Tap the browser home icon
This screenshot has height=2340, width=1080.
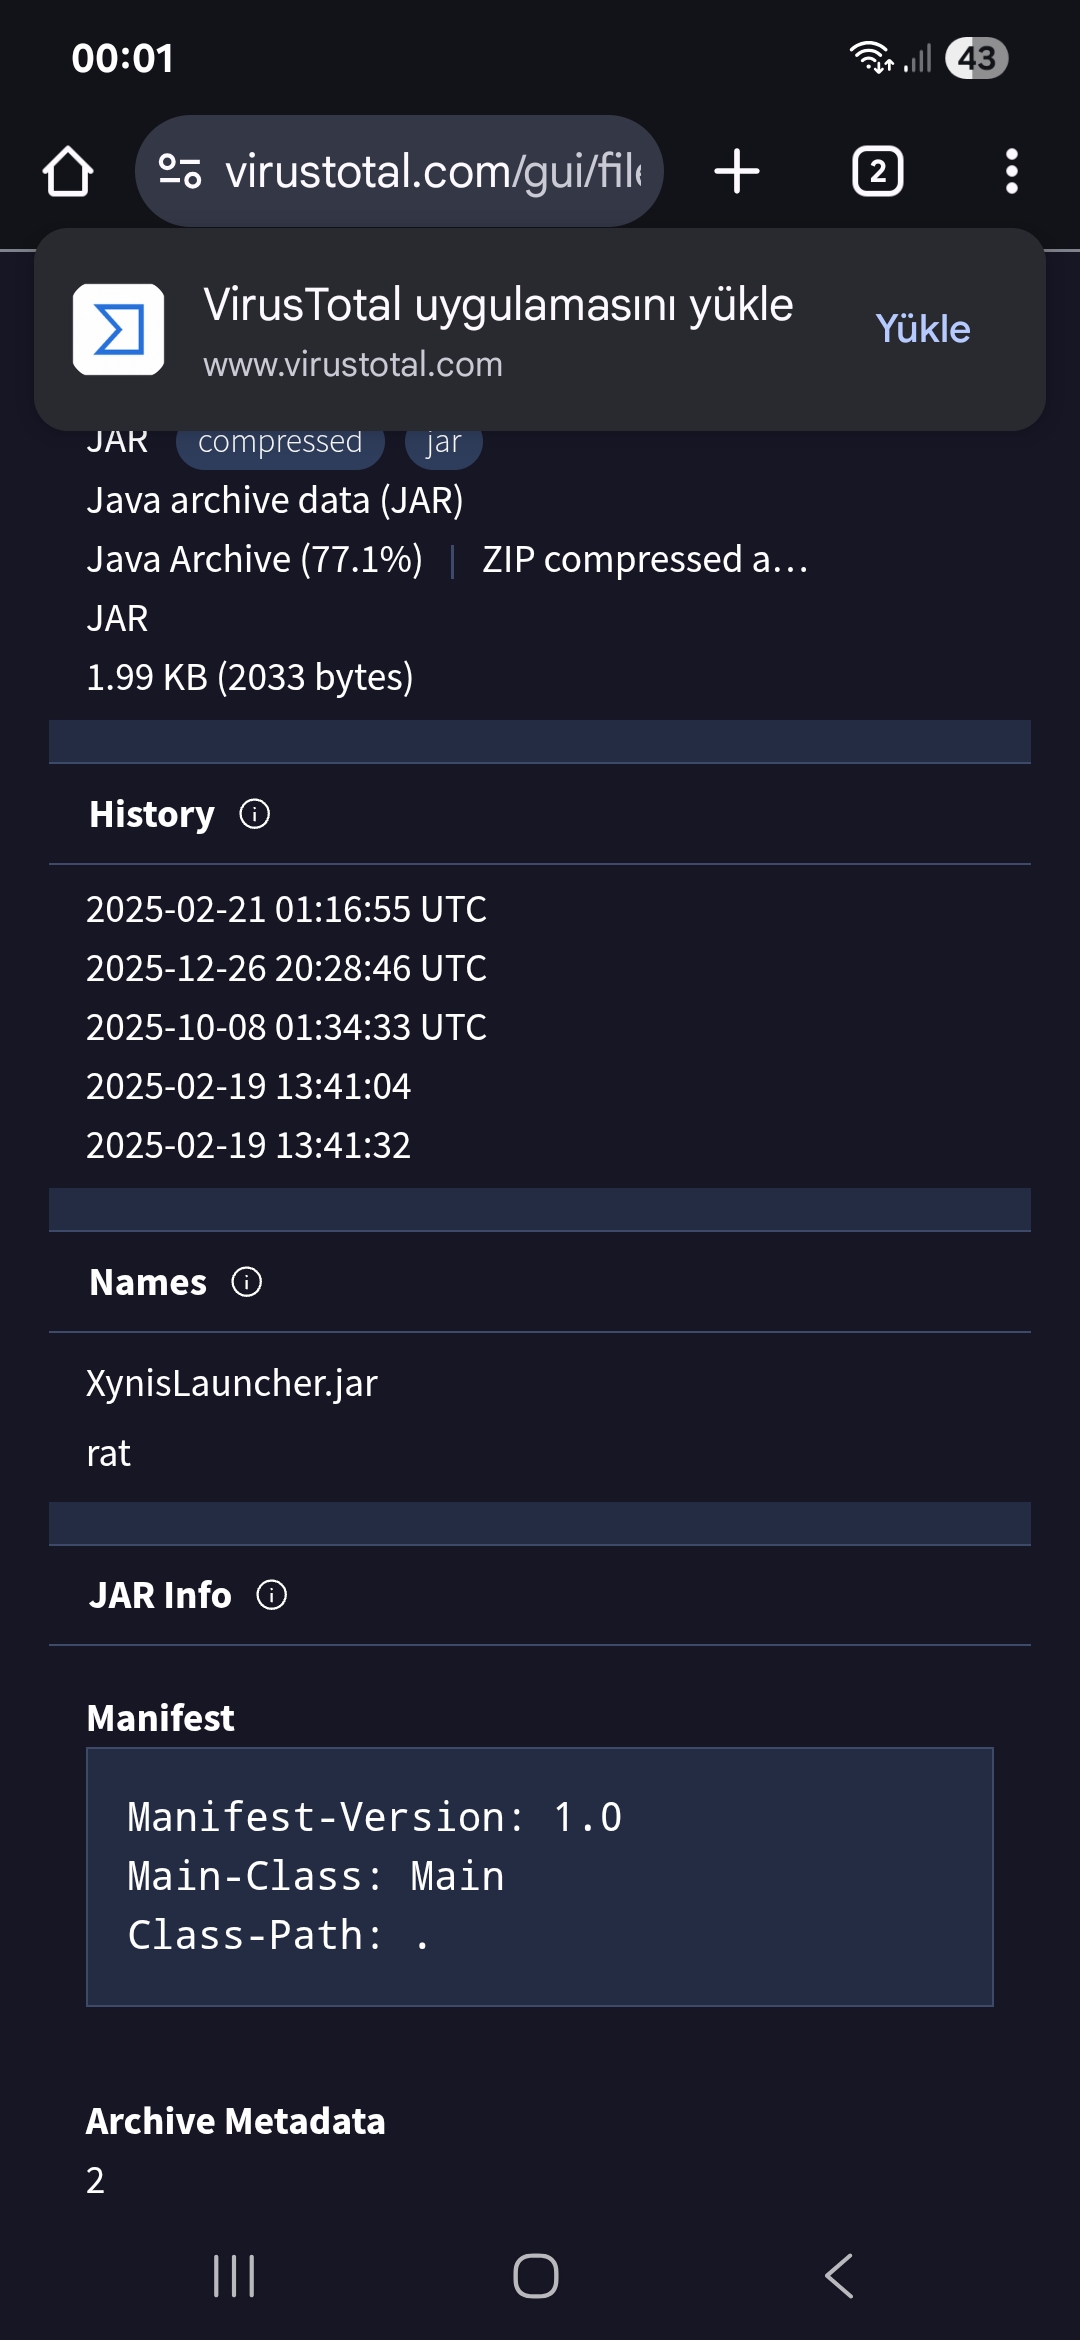[x=68, y=172]
